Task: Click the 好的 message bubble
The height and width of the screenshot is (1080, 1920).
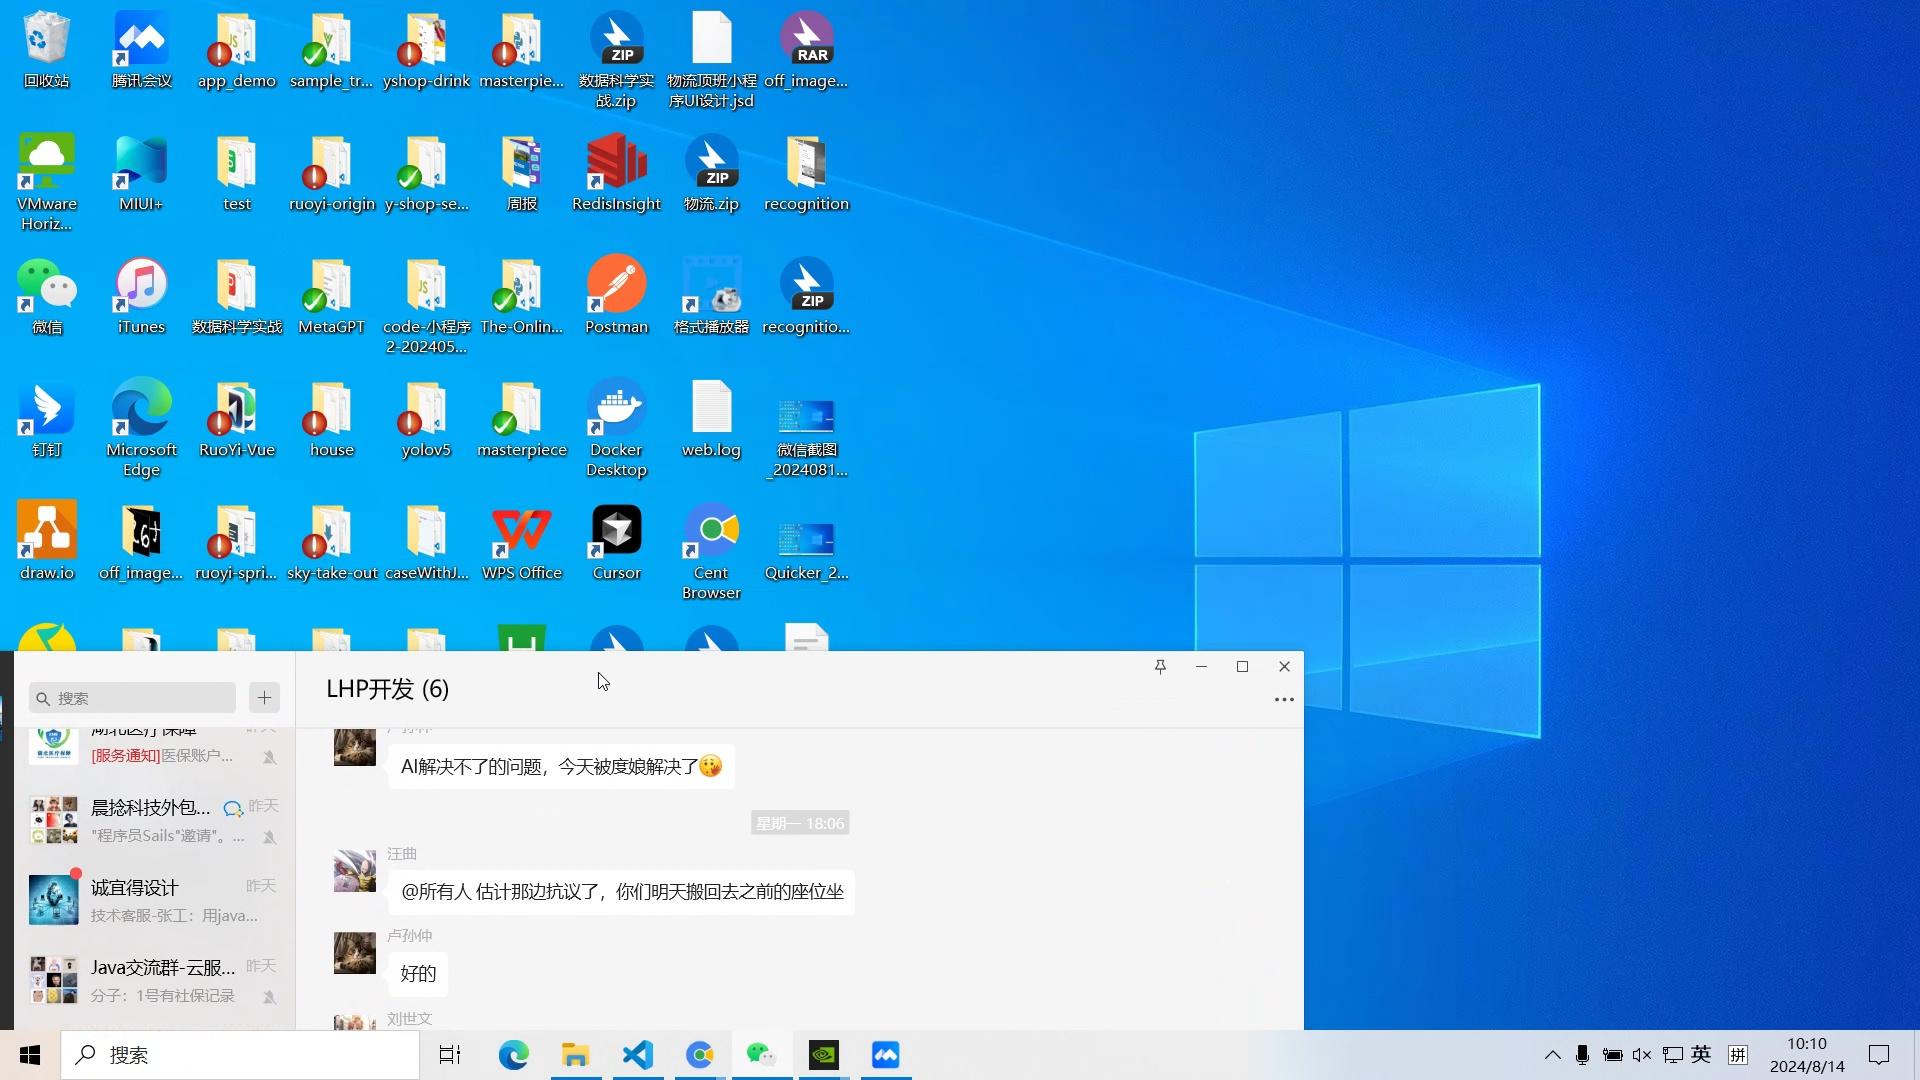Action: [x=418, y=973]
